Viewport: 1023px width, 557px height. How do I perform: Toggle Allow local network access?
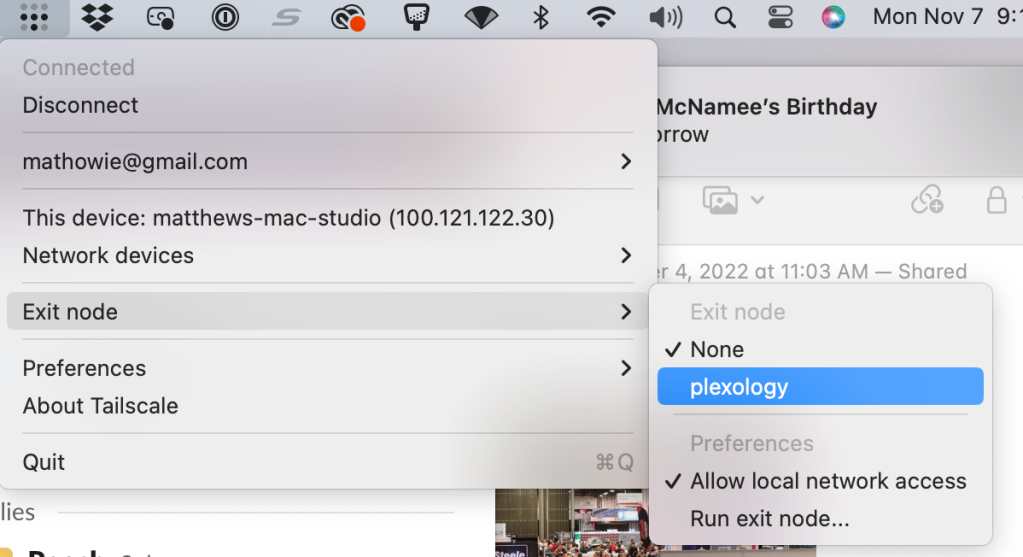point(820,481)
